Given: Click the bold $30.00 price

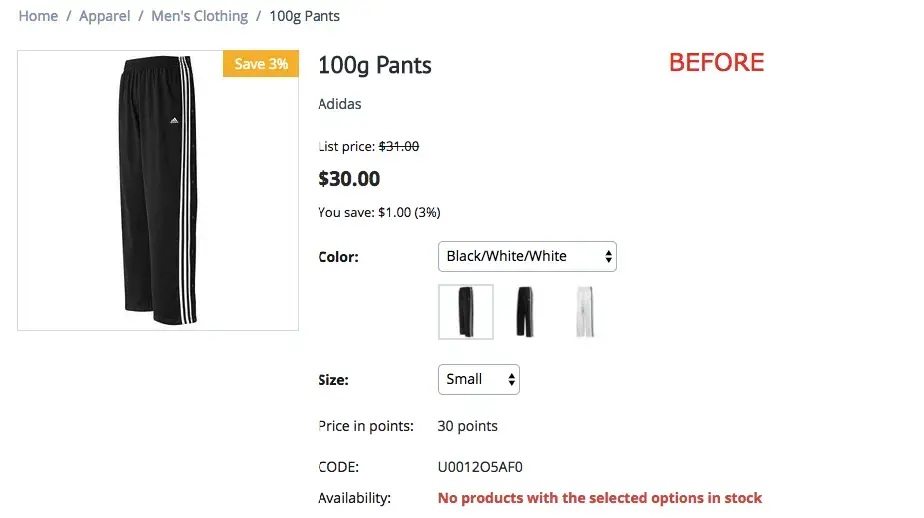Looking at the screenshot, I should [x=349, y=179].
